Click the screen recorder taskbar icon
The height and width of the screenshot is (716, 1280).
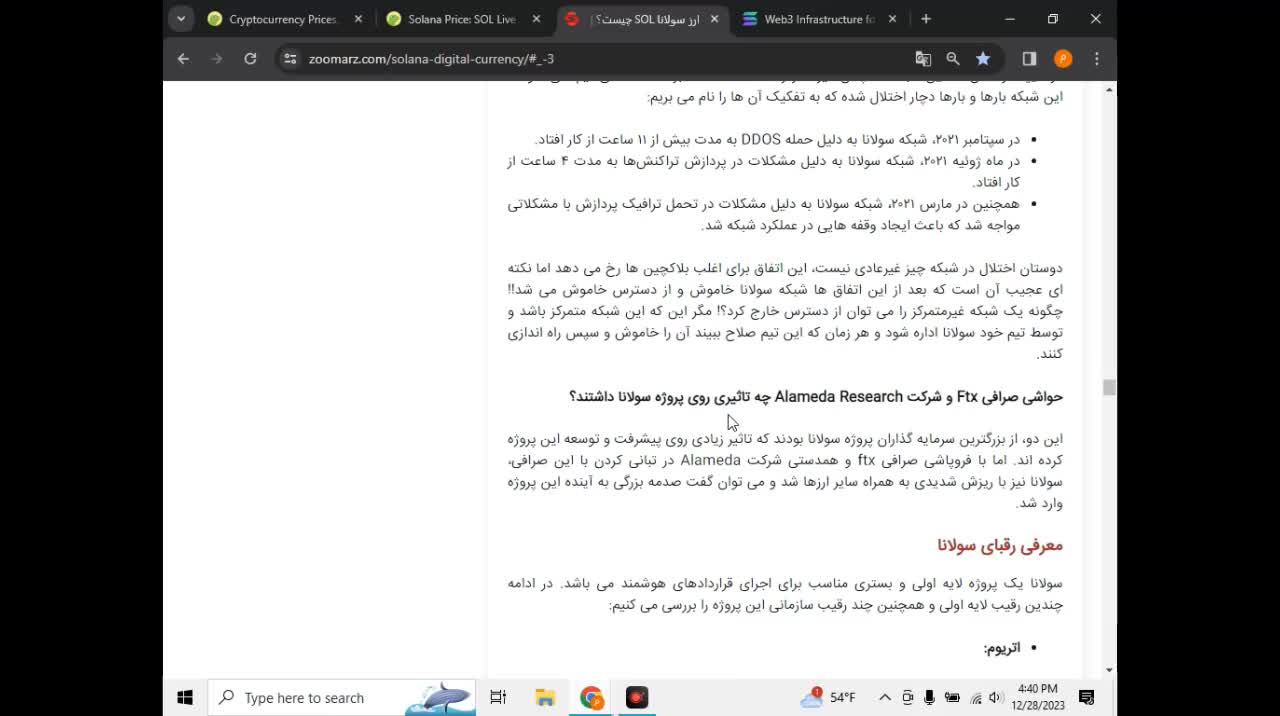pyautogui.click(x=637, y=697)
